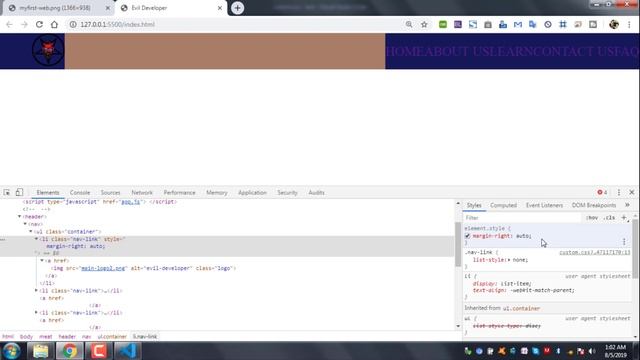Click the red Camtasia icon in taskbar
Image resolution: width=640 pixels, height=360 pixels.
point(99,351)
